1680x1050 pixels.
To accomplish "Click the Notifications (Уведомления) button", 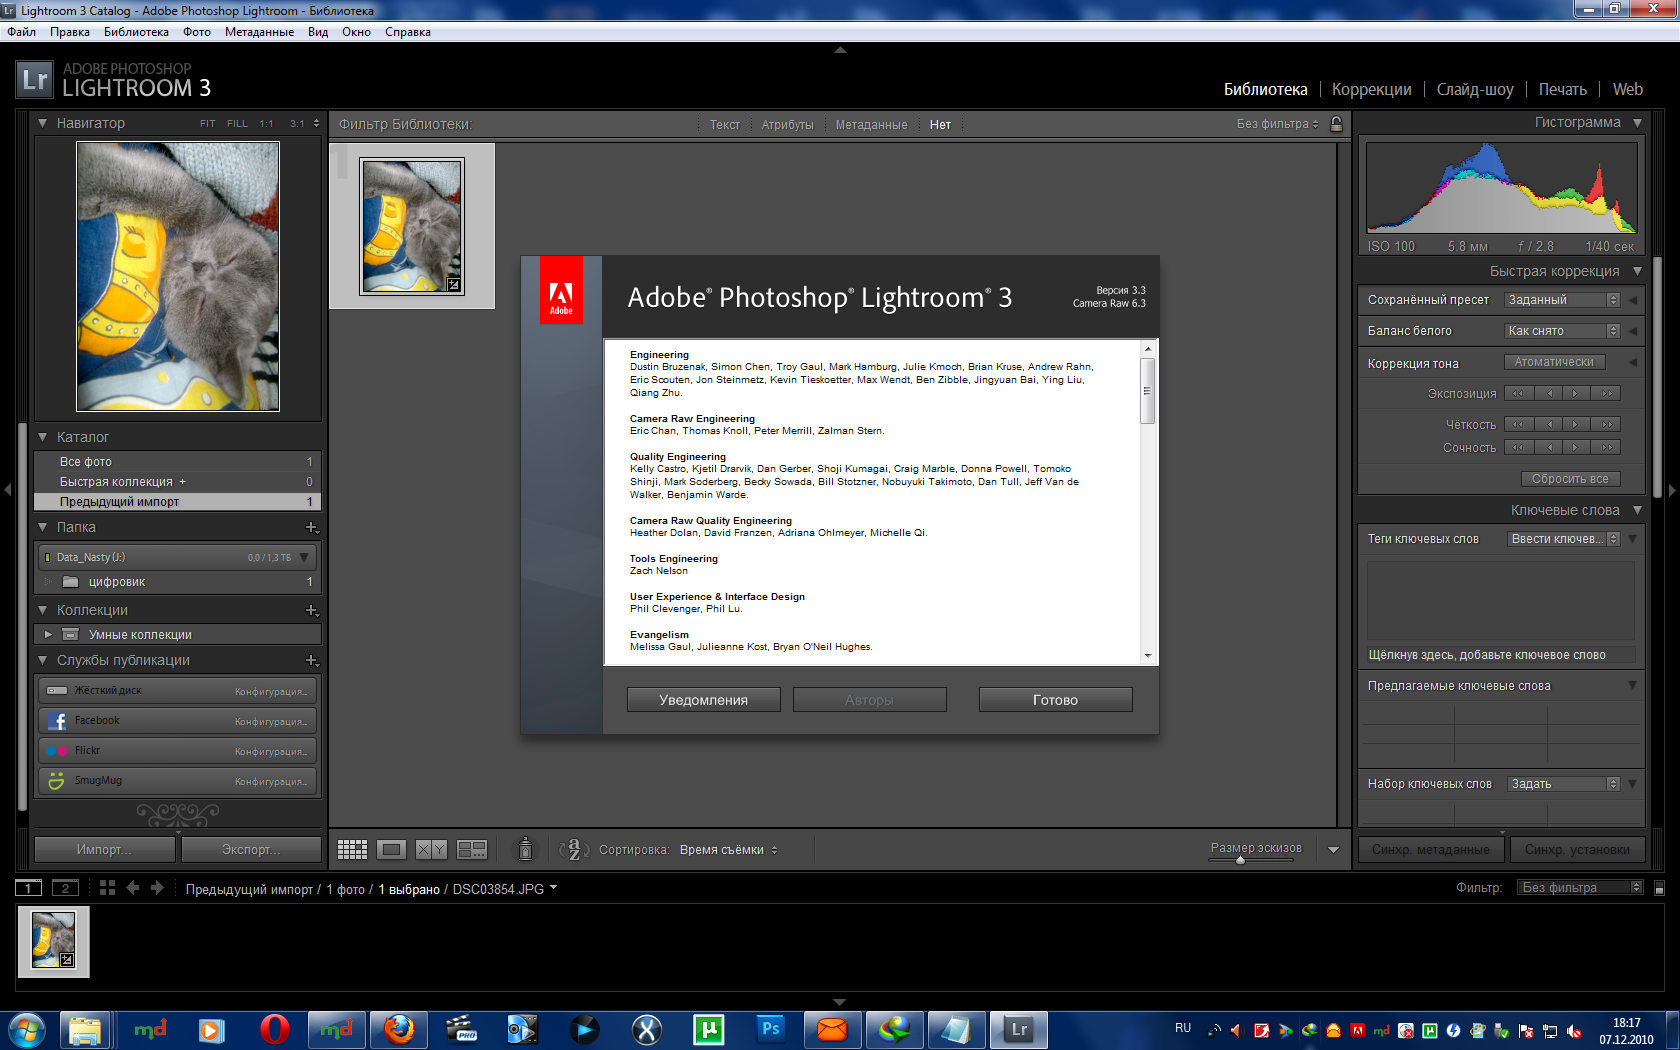I will coord(703,700).
